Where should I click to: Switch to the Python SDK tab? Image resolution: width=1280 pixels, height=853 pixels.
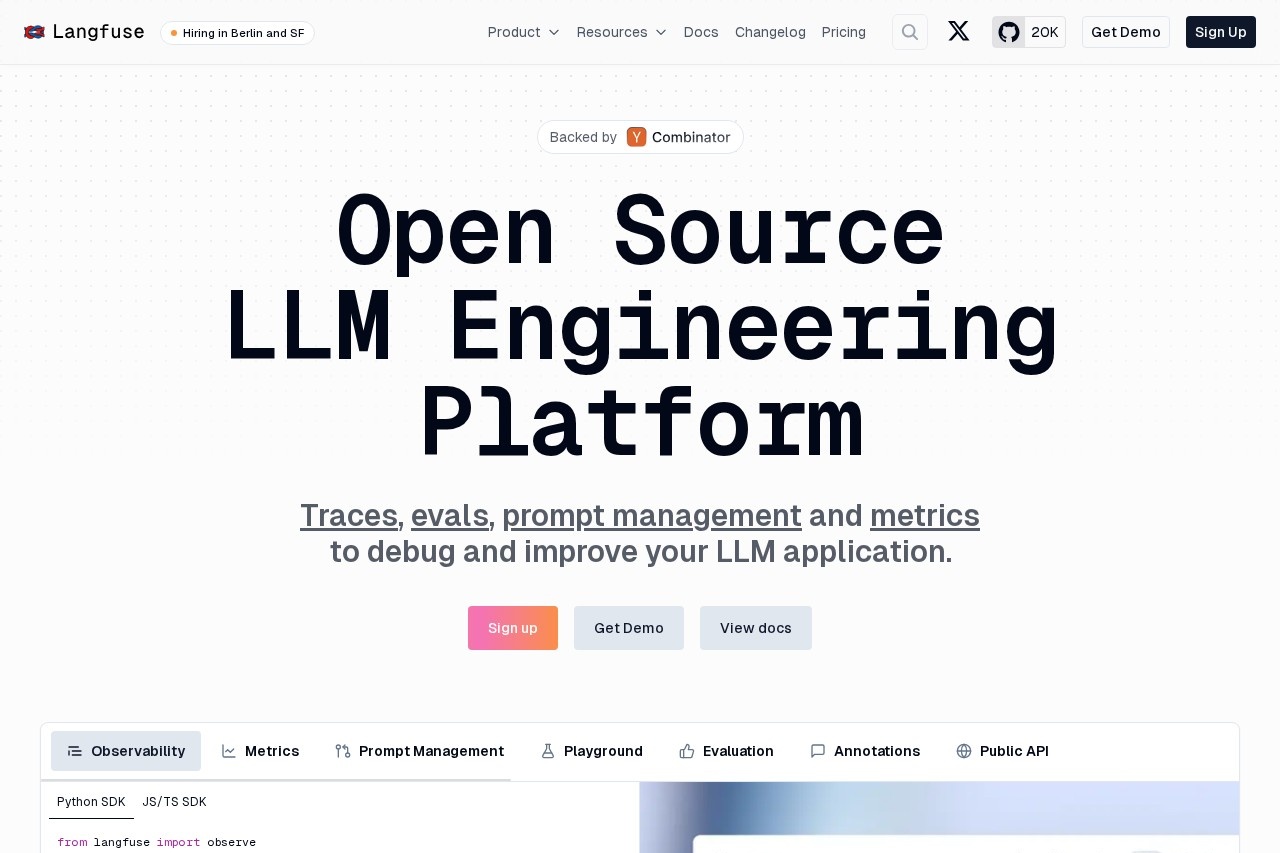pyautogui.click(x=91, y=802)
